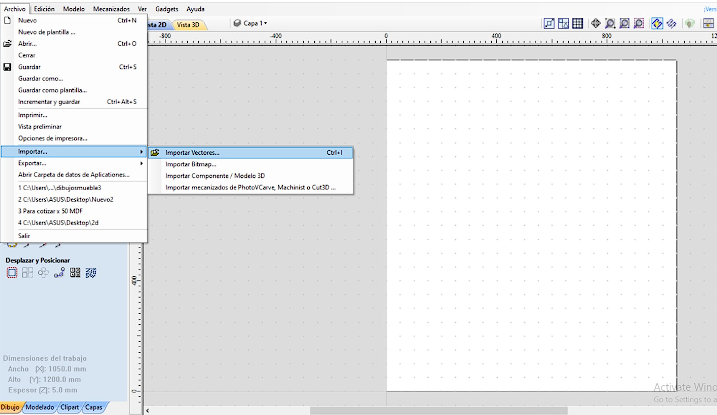This screenshot has width=717, height=415.
Task: Switch to the Capas bottom tab
Action: (94, 407)
